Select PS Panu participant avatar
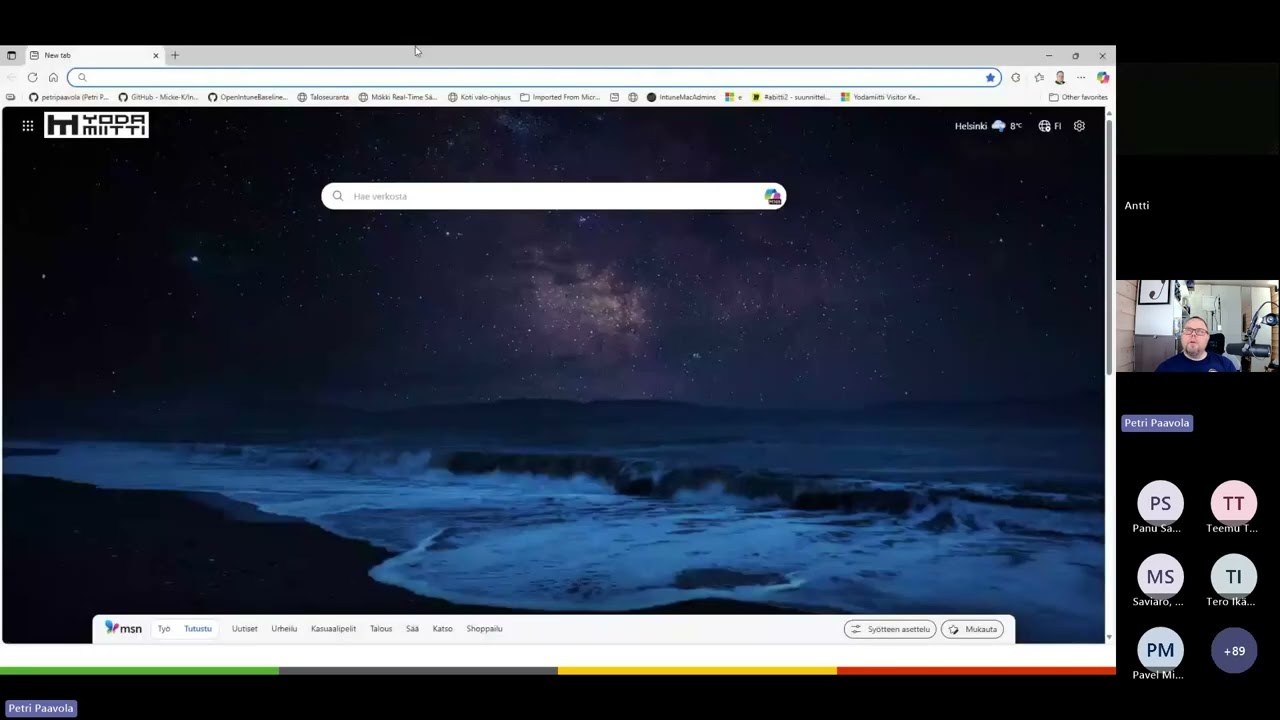The width and height of the screenshot is (1280, 720). click(x=1160, y=503)
